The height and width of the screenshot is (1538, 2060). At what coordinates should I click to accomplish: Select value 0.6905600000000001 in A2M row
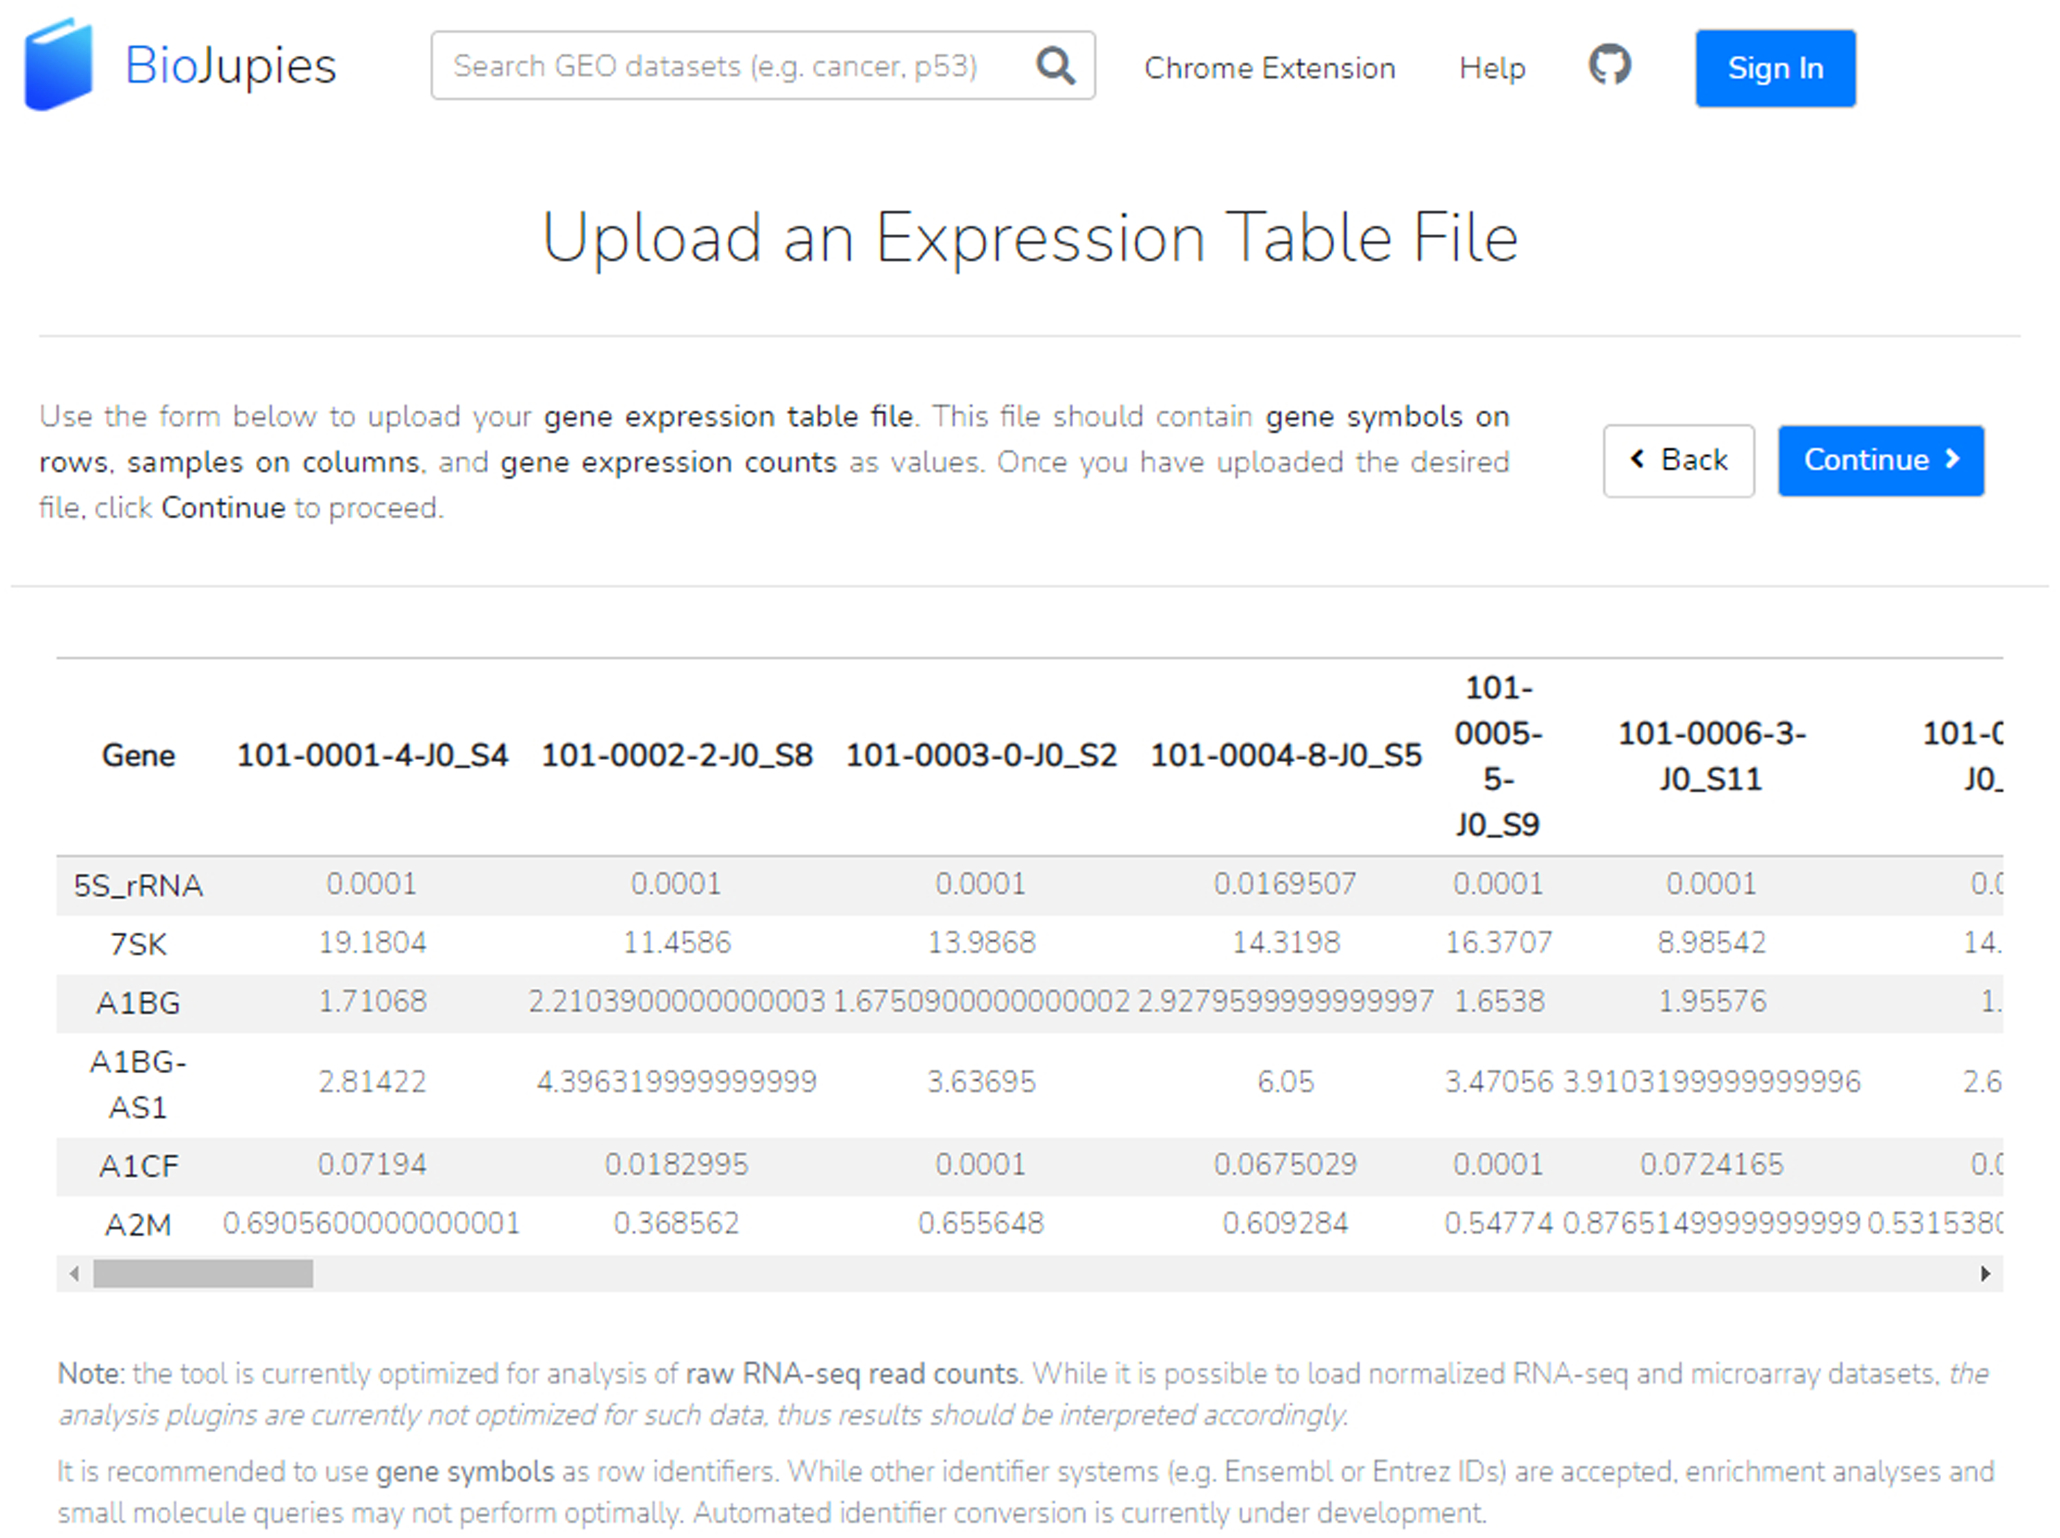[372, 1223]
